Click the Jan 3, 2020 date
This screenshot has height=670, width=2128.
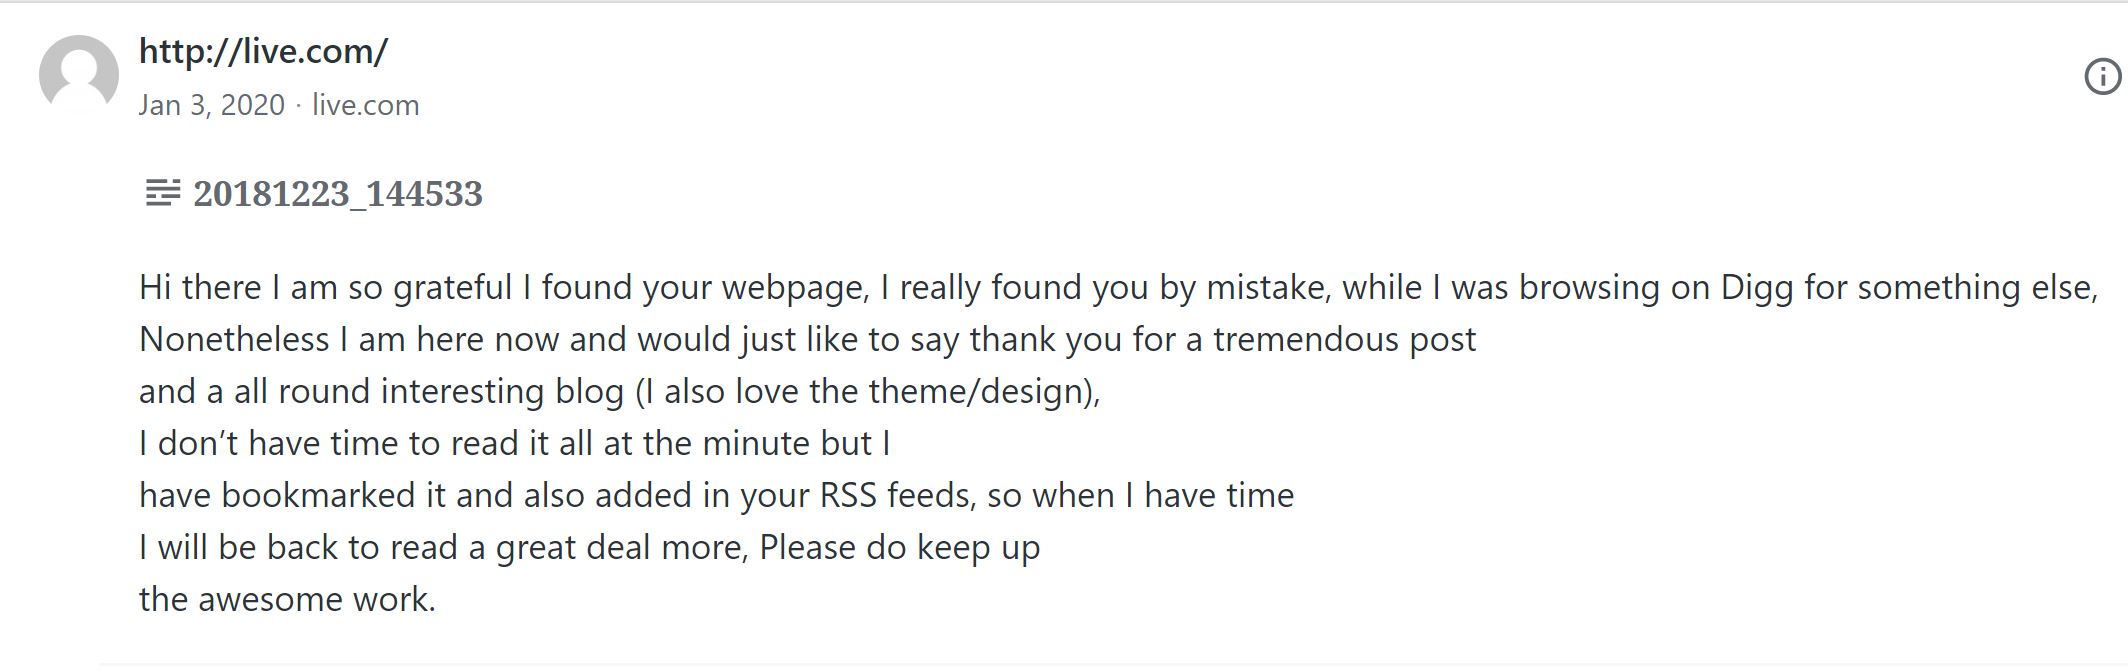pos(211,105)
